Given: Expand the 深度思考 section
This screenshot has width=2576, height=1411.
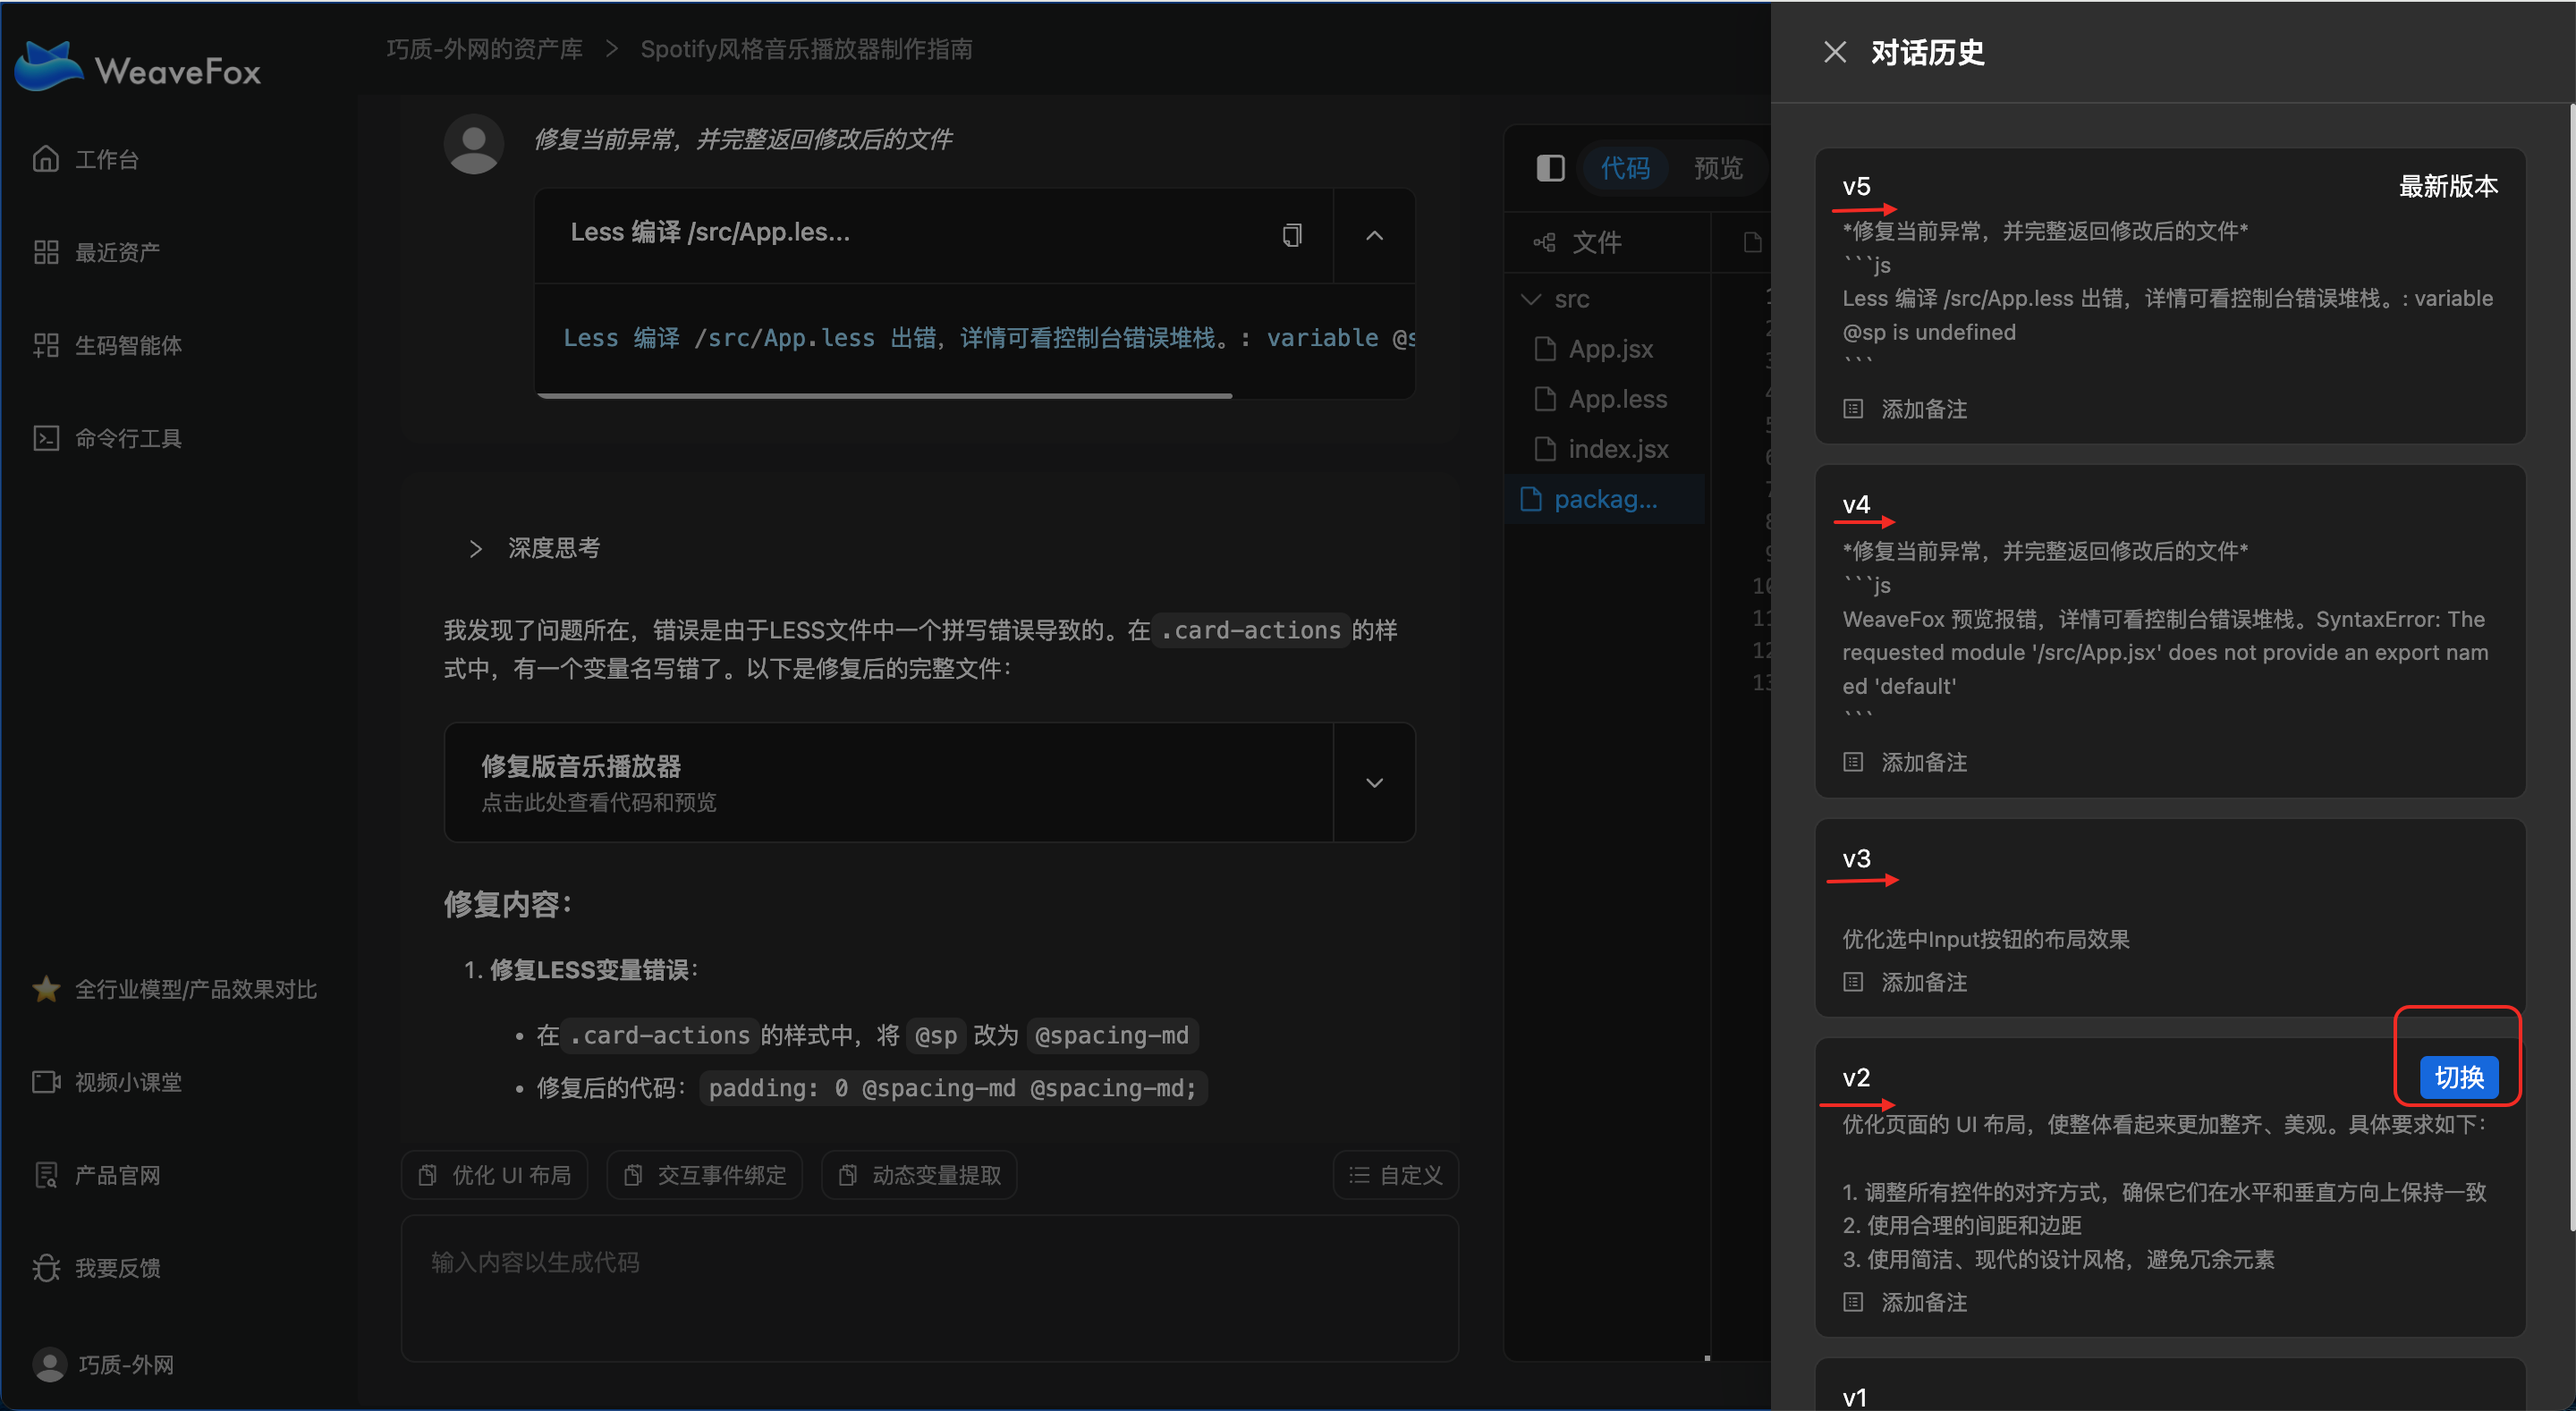Looking at the screenshot, I should point(476,548).
